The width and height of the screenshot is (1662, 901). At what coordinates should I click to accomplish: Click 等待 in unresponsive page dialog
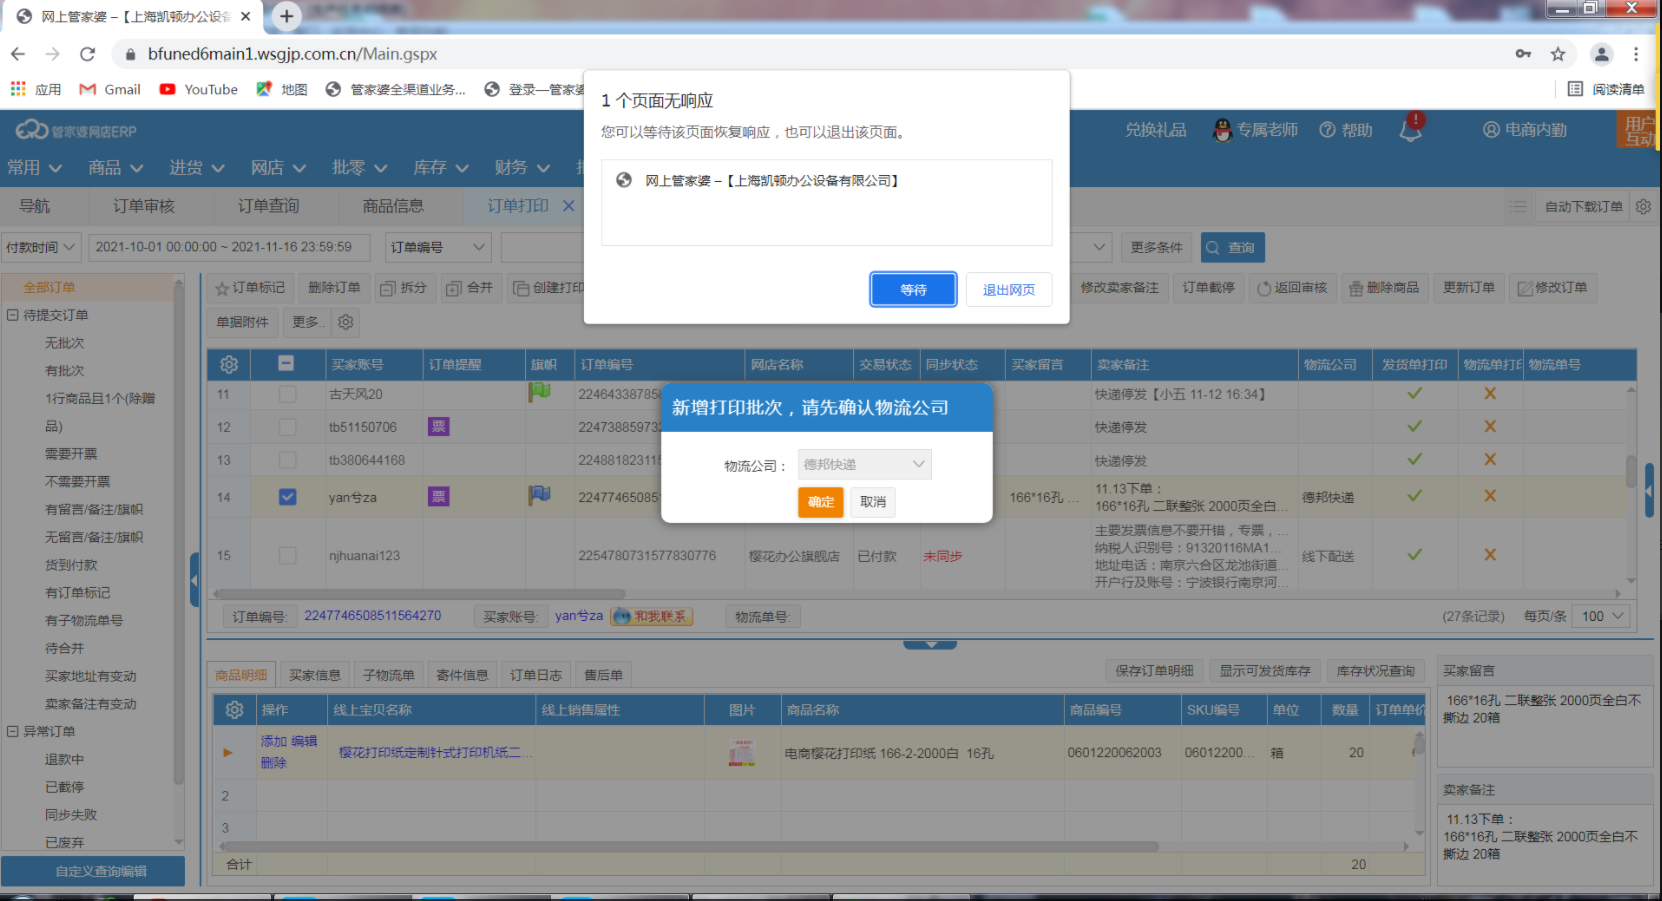[x=913, y=290]
